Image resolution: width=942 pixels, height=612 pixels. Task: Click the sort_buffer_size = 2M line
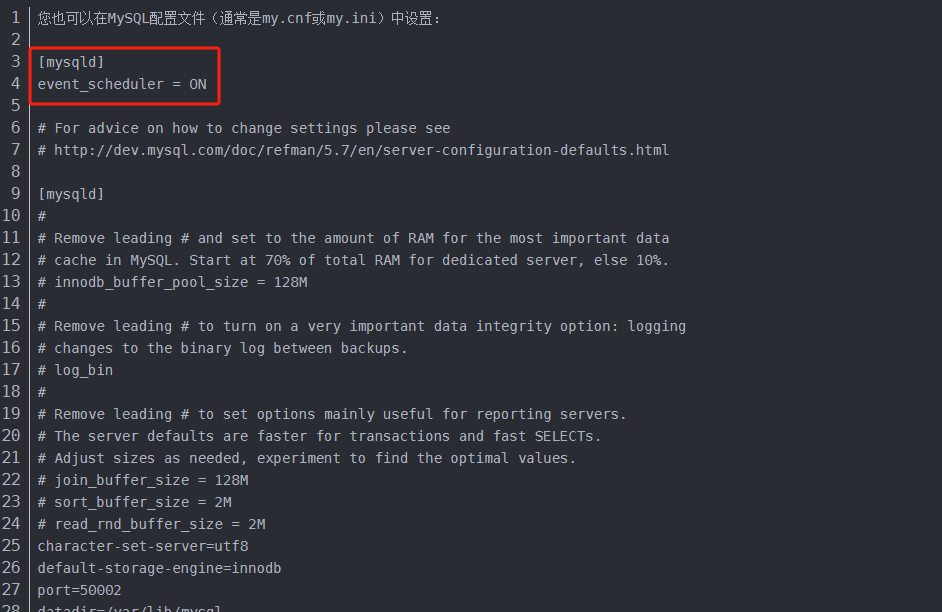pos(134,502)
